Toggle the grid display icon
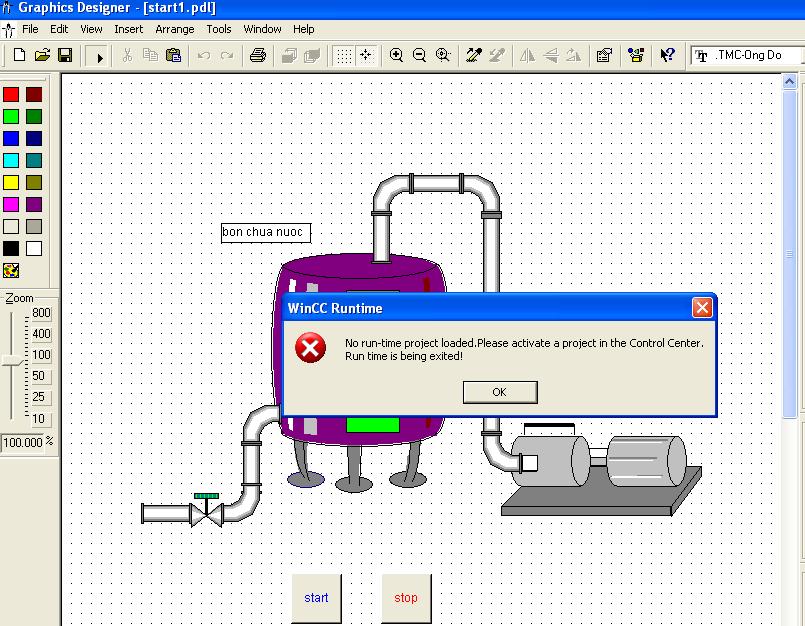Screen dimensions: 805x626 [344, 56]
